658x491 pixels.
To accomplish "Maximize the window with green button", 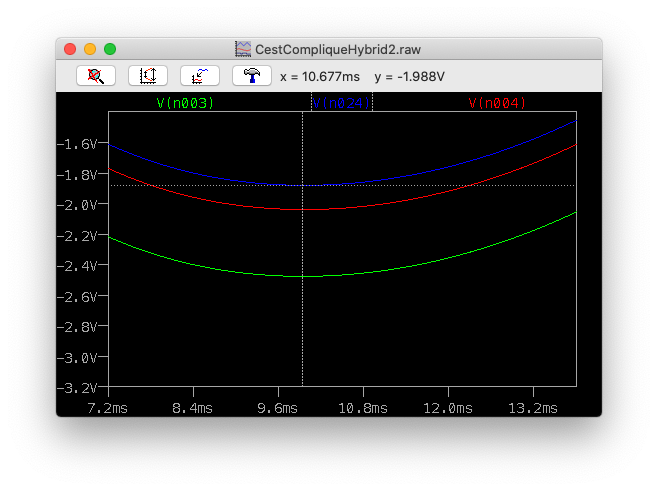I will (x=110, y=49).
